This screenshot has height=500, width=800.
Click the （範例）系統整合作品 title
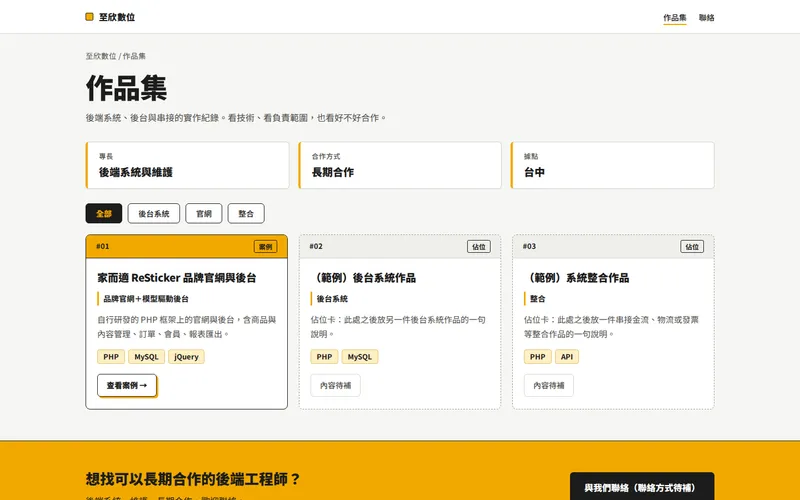(x=577, y=278)
